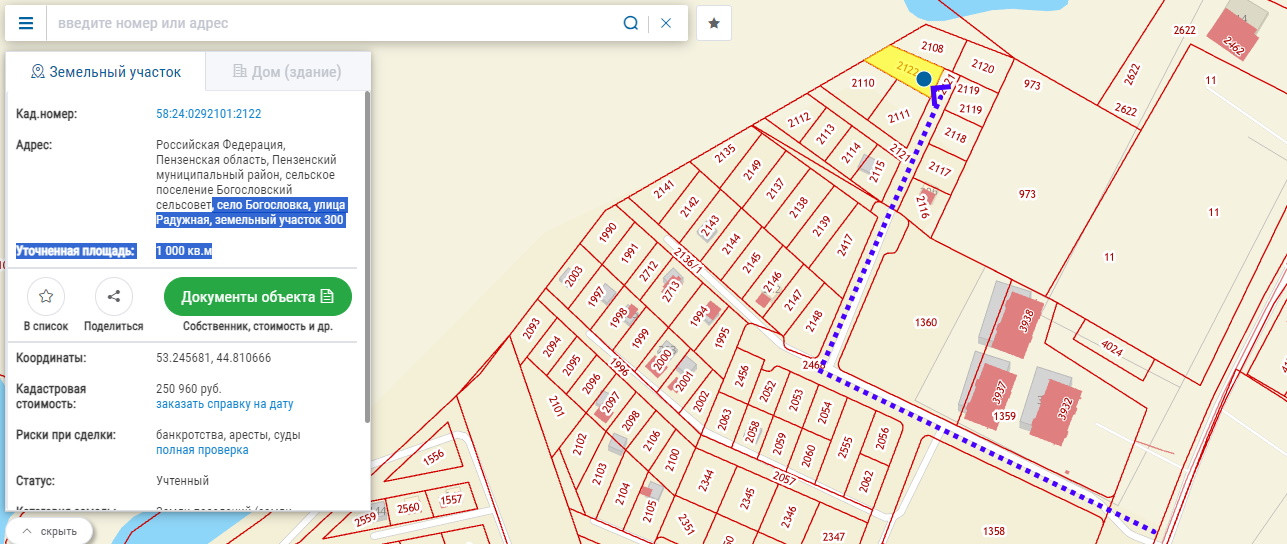Click parcel 1358 on map
Screen dimensions: 1287x544
pyautogui.click(x=994, y=531)
